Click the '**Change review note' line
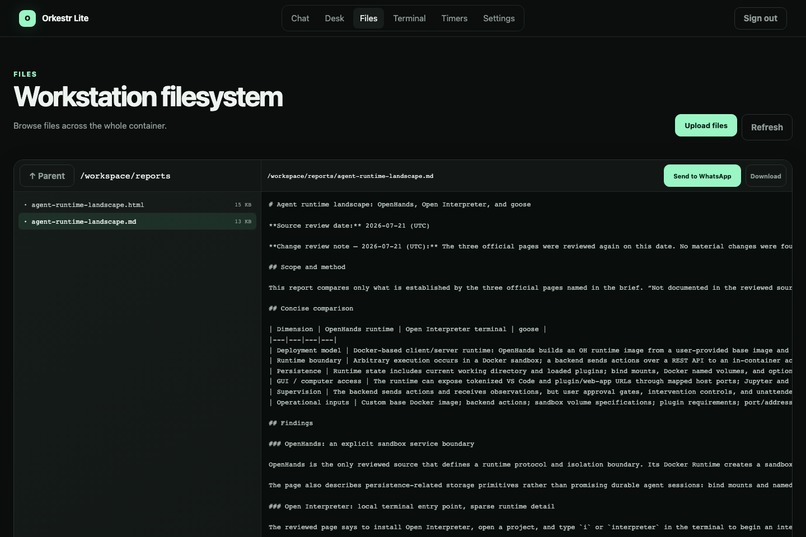806x537 pixels. coord(530,246)
